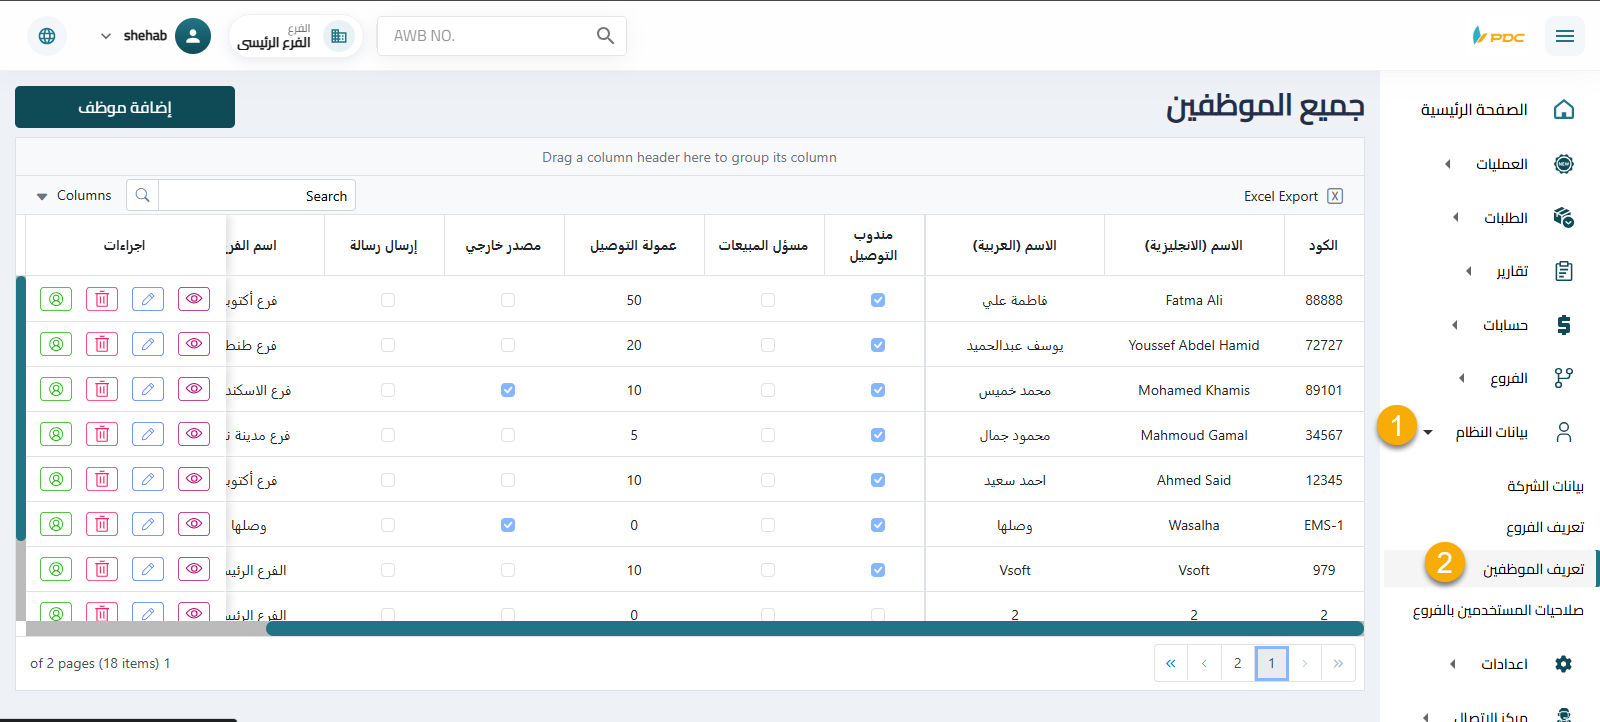
Task: Collapse the بيانات النظام sidebar menu
Action: coord(1428,432)
